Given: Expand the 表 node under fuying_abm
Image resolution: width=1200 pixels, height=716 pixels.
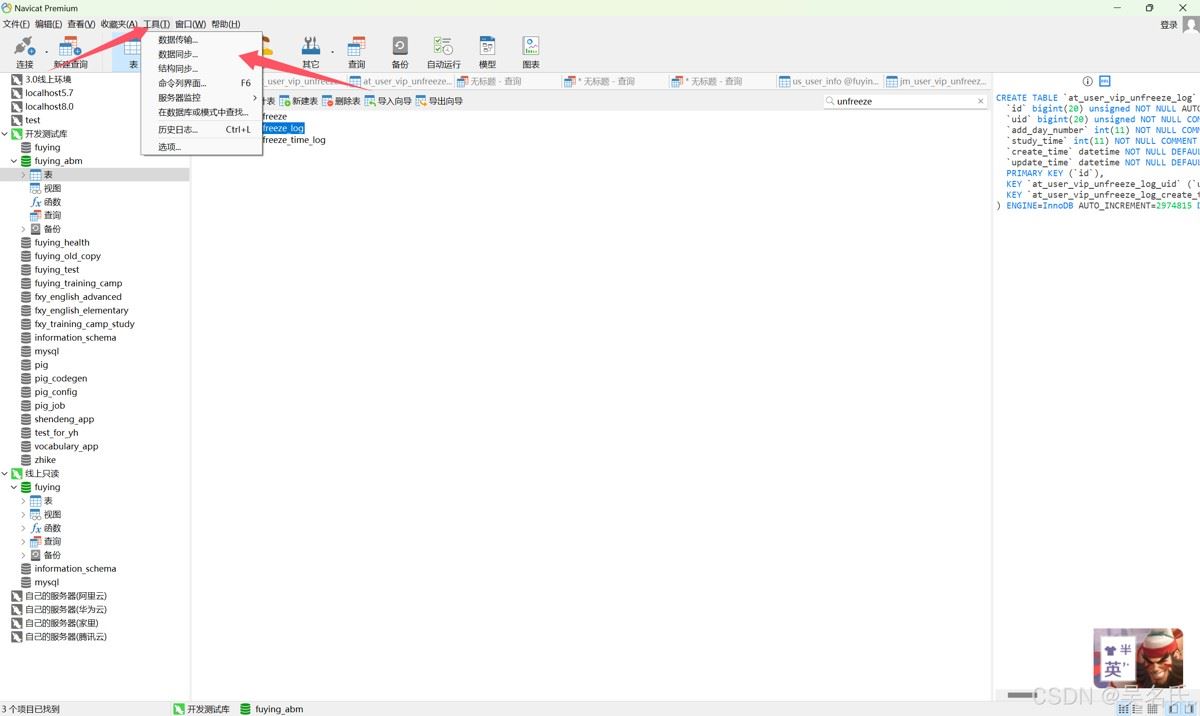Looking at the screenshot, I should (23, 175).
